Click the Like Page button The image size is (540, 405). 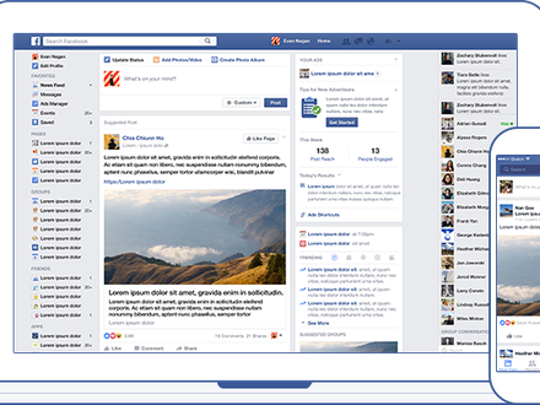click(x=261, y=138)
